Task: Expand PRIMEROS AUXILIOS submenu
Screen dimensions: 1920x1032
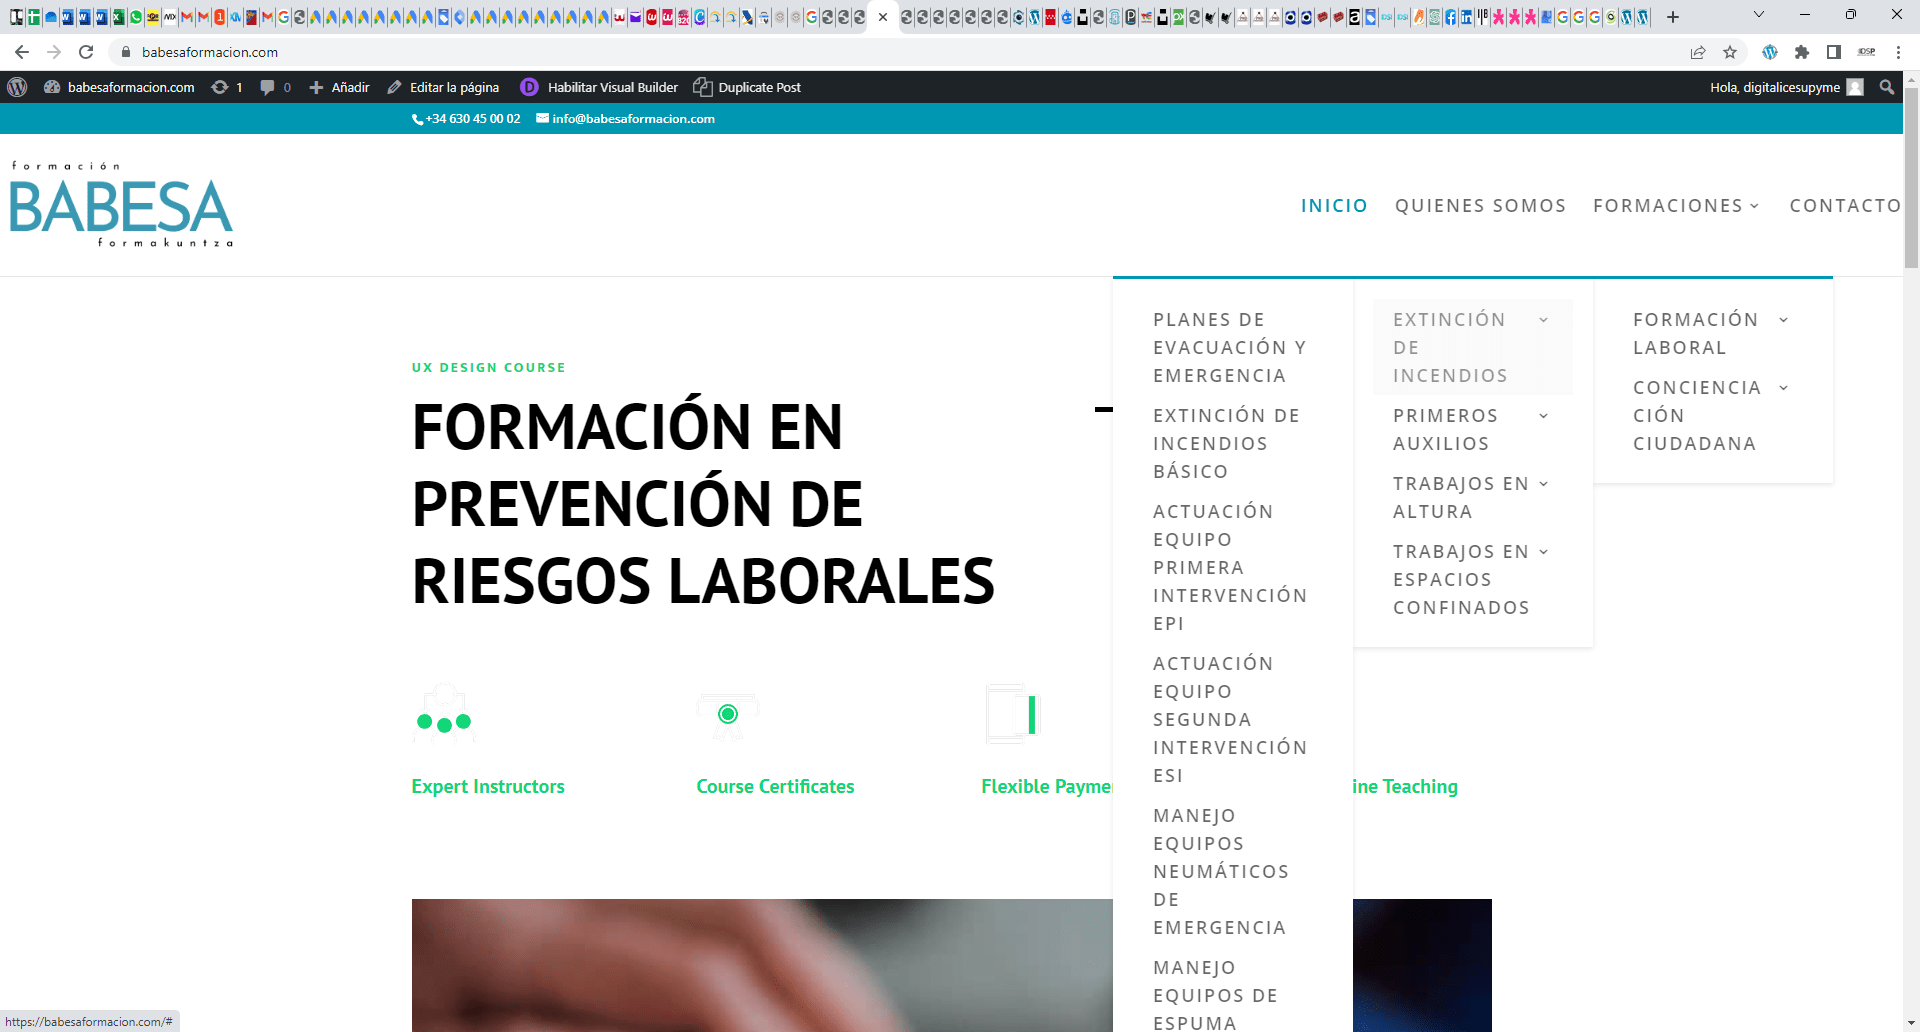Action: point(1472,429)
